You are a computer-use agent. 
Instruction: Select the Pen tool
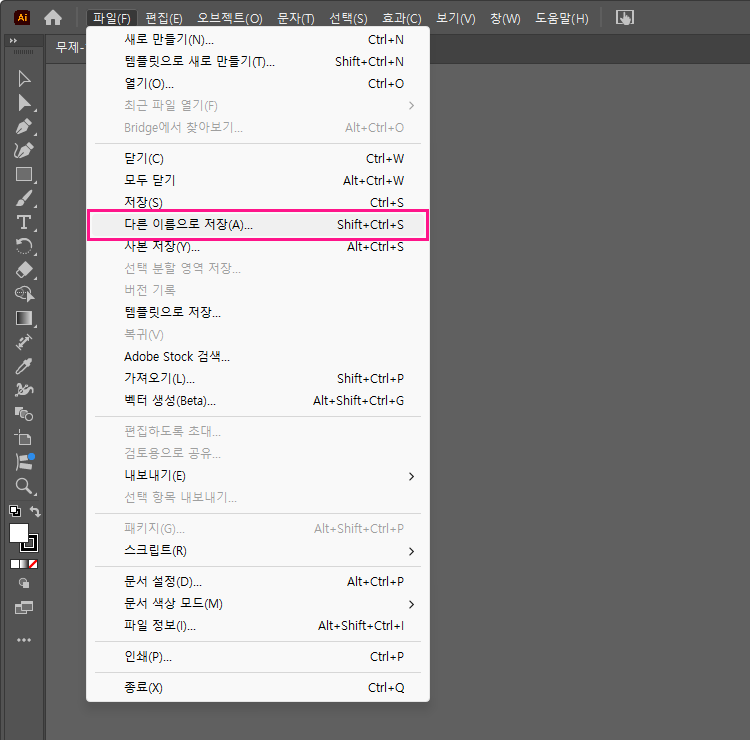pyautogui.click(x=24, y=127)
